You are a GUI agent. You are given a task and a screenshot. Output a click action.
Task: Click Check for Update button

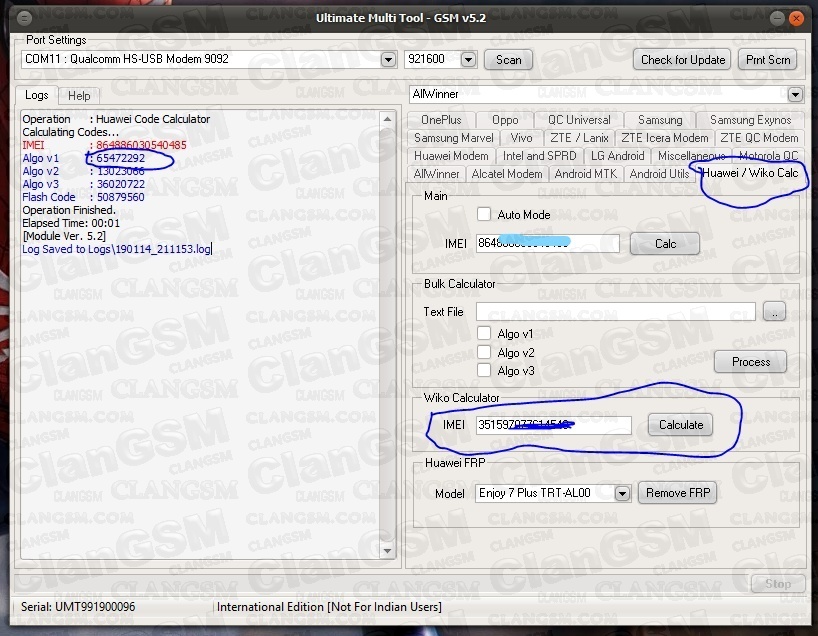(682, 60)
